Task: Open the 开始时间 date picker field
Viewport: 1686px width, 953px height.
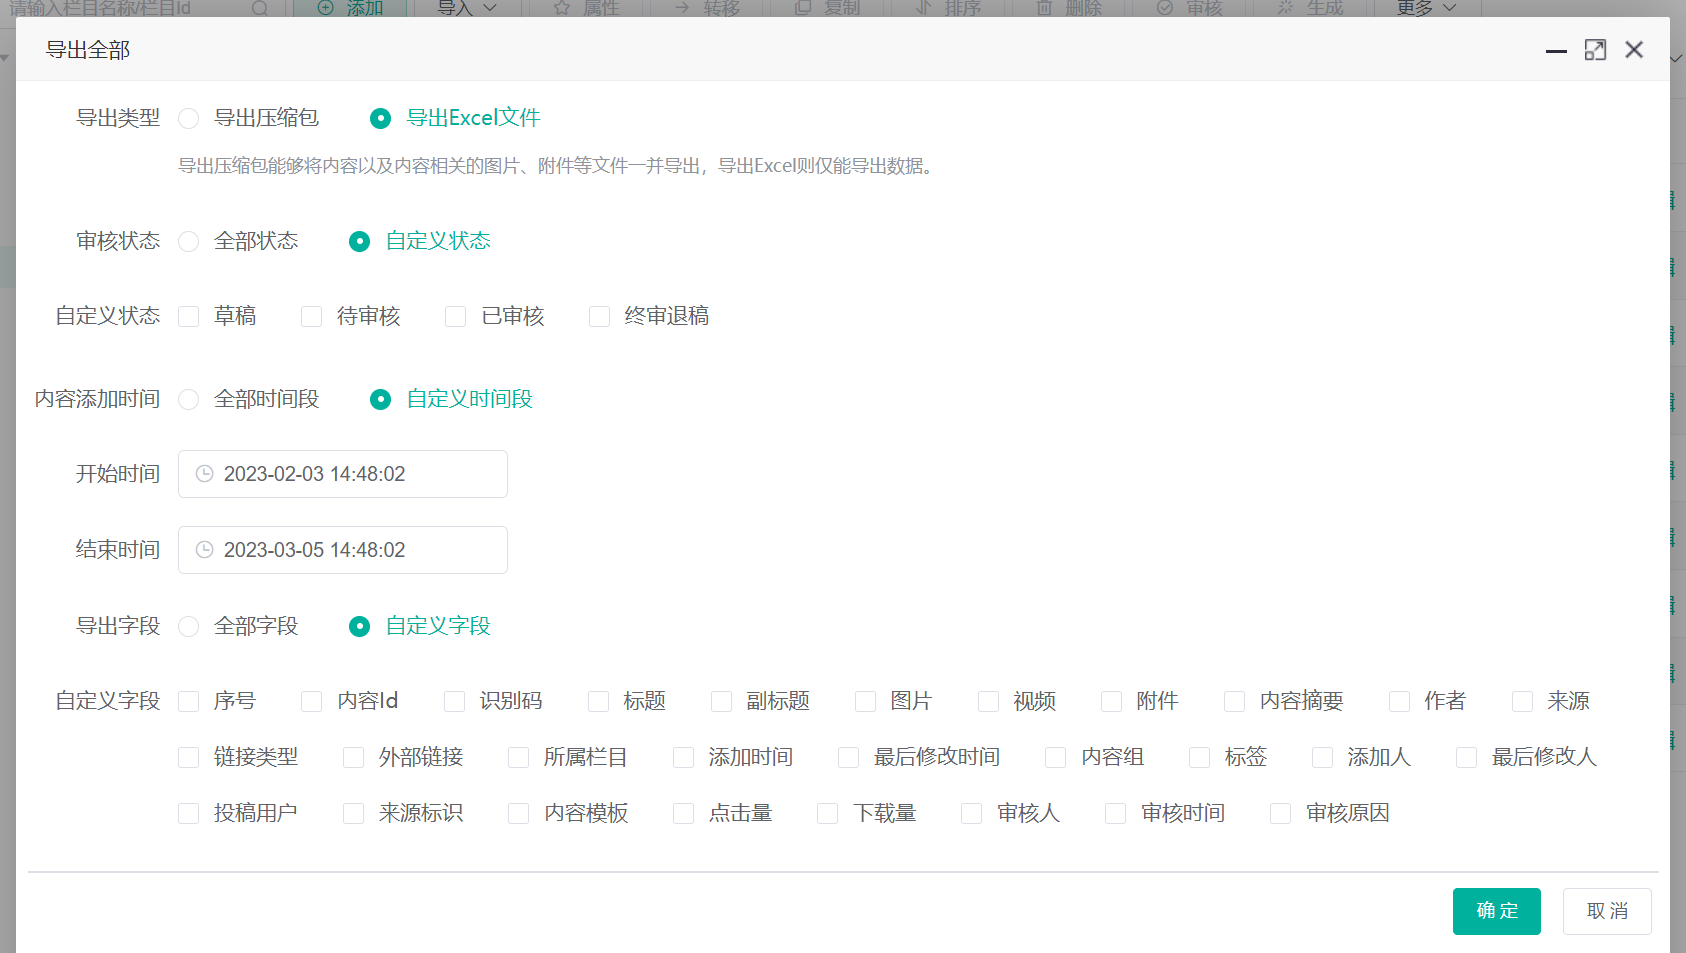Action: [x=343, y=474]
